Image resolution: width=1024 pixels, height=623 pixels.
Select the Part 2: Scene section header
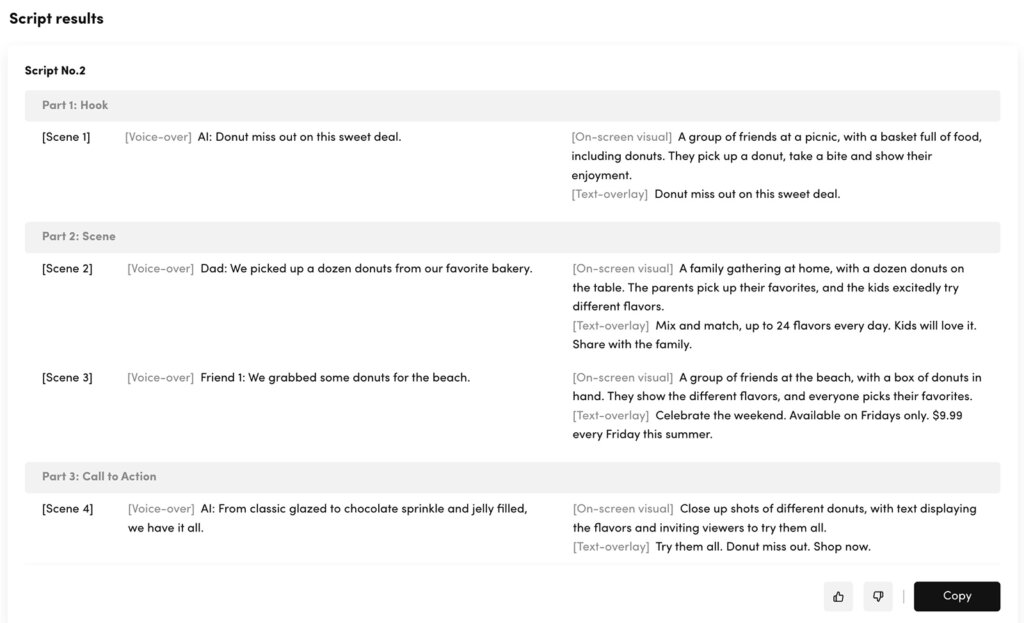coord(79,237)
